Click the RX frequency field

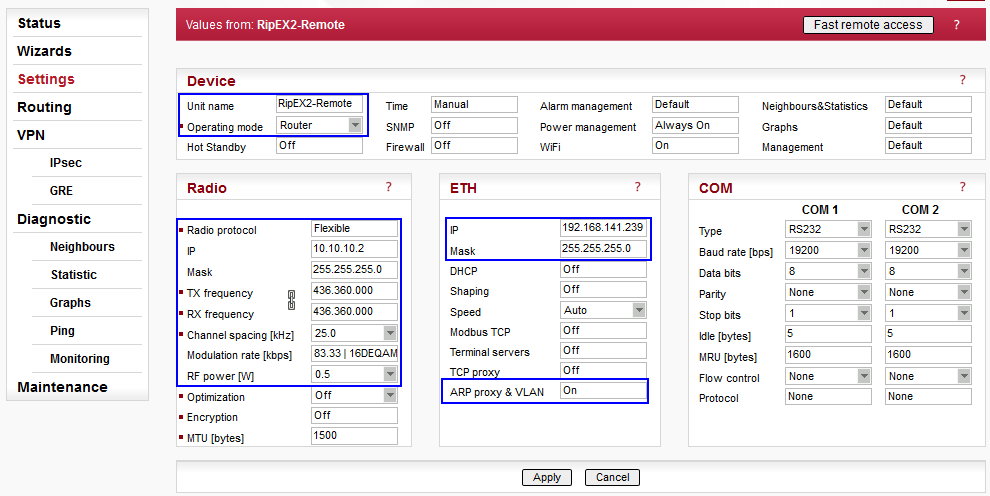(355, 312)
